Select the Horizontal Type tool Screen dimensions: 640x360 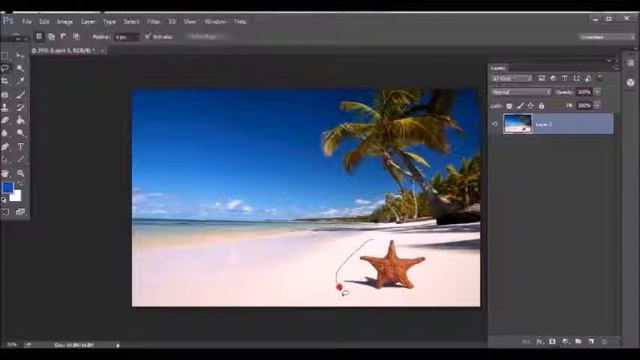point(20,147)
